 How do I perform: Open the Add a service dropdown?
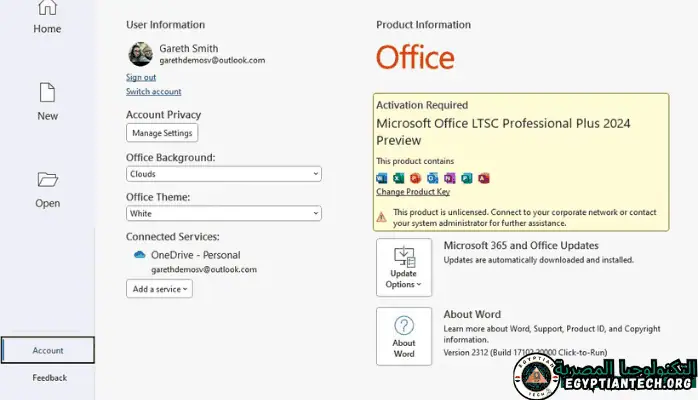pos(159,289)
